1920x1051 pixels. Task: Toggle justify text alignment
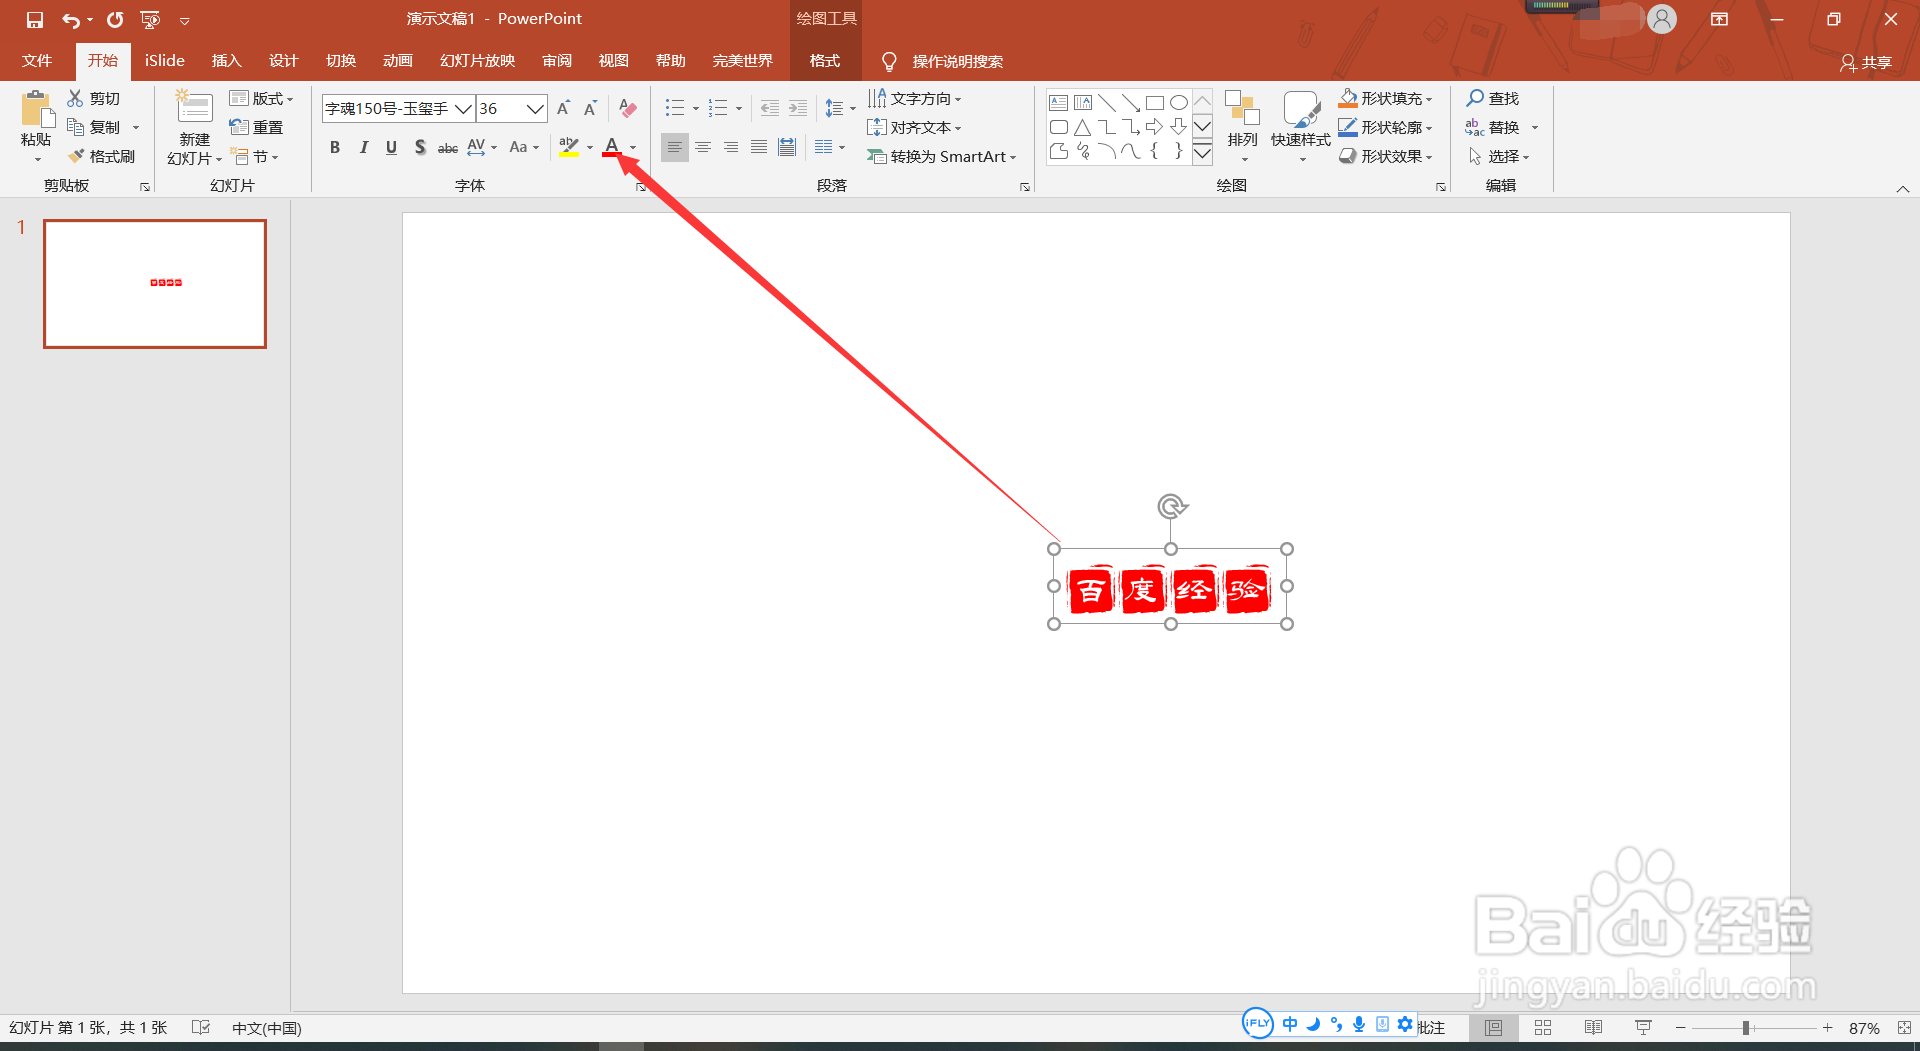point(759,147)
